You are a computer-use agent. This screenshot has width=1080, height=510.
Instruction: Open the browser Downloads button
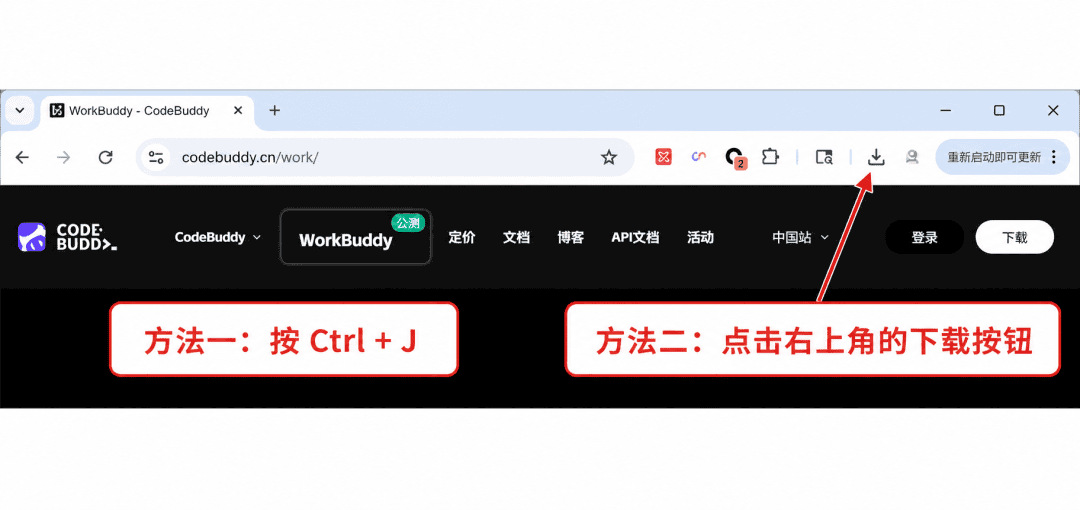click(875, 157)
